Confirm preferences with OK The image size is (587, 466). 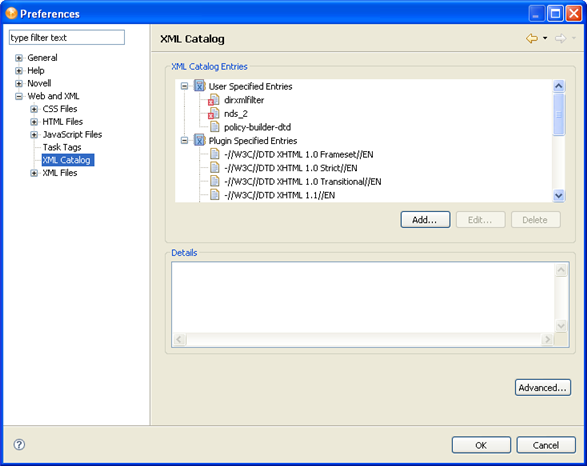tap(481, 445)
